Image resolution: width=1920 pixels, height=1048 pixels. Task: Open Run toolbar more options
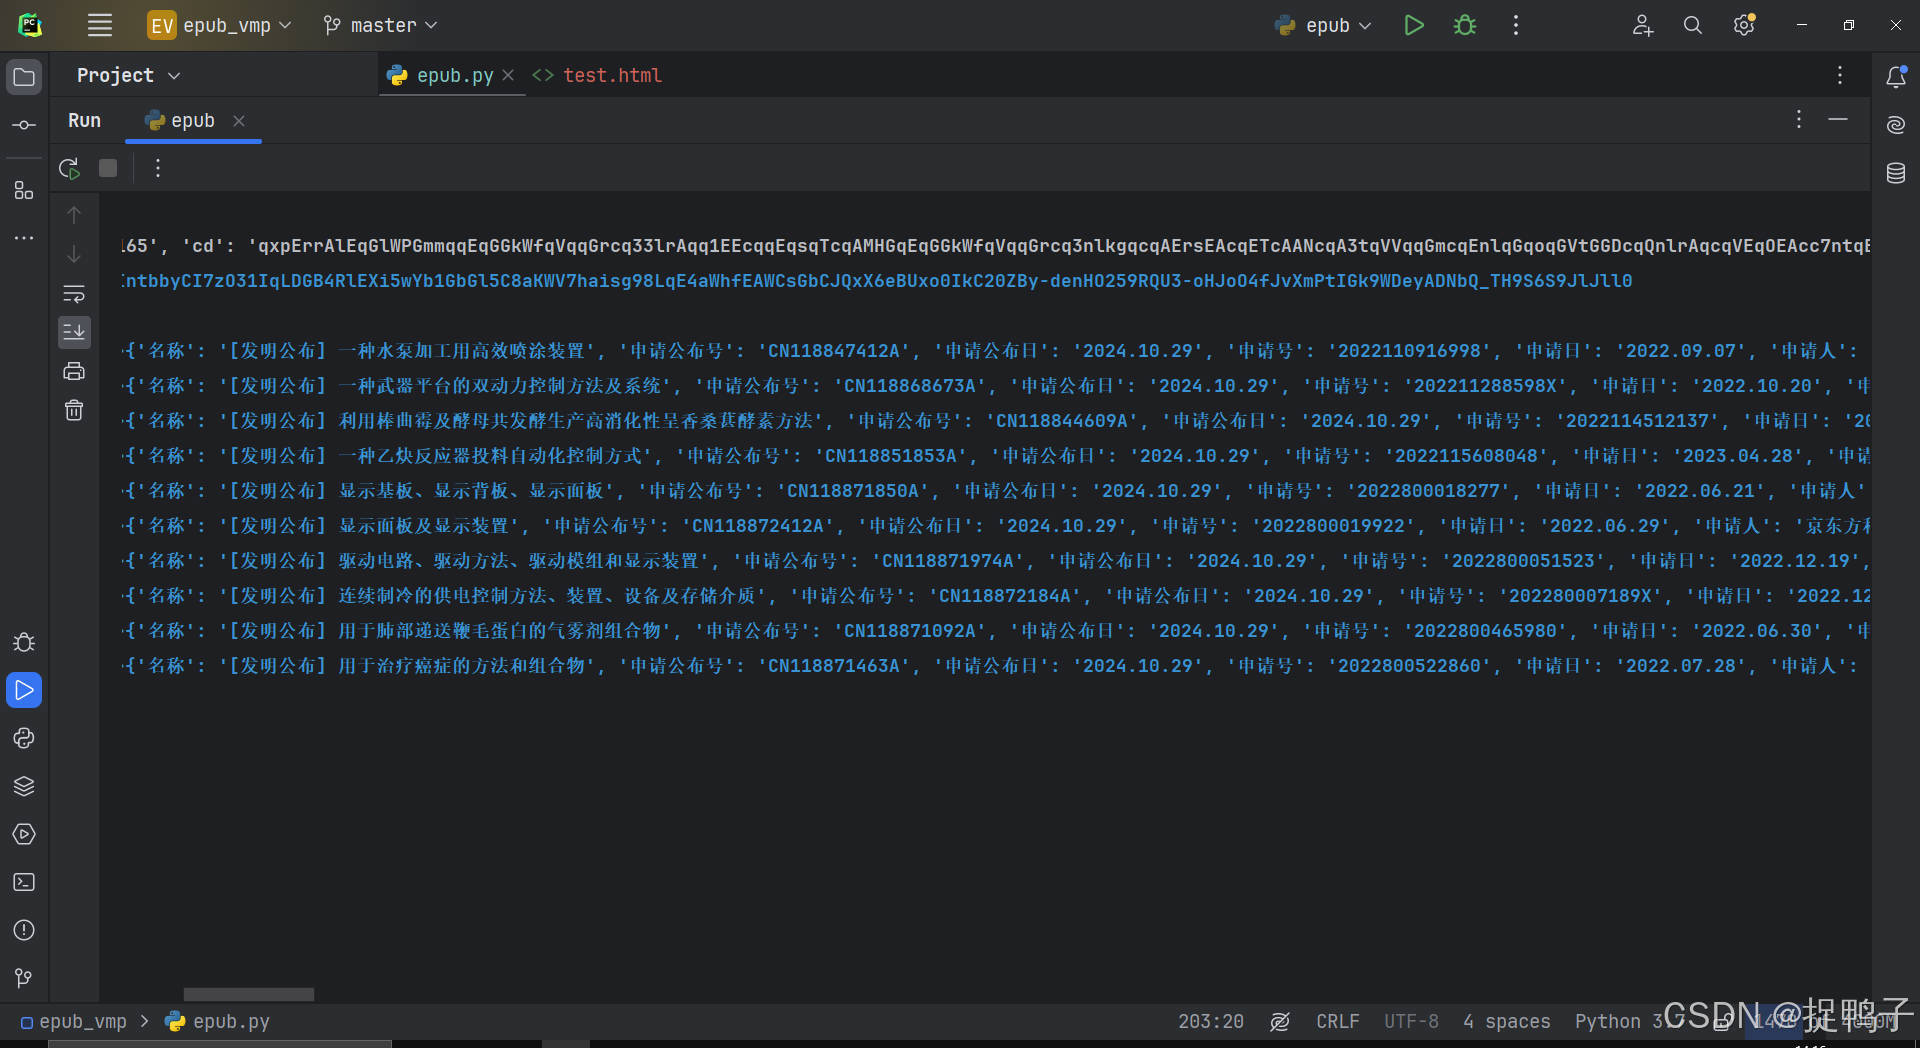pyautogui.click(x=158, y=168)
